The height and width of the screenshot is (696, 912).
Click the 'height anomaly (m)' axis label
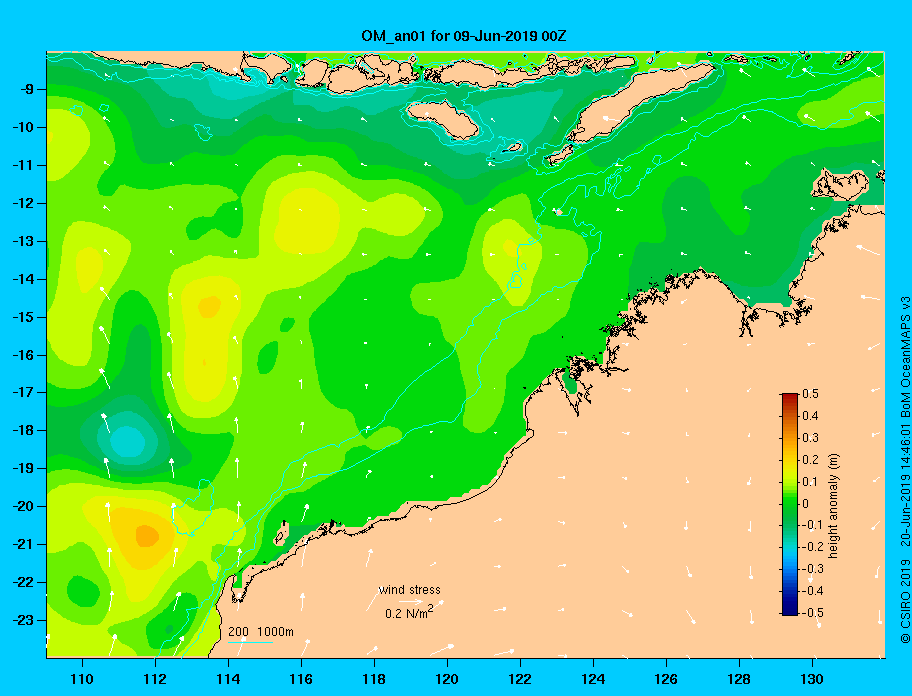pyautogui.click(x=833, y=506)
